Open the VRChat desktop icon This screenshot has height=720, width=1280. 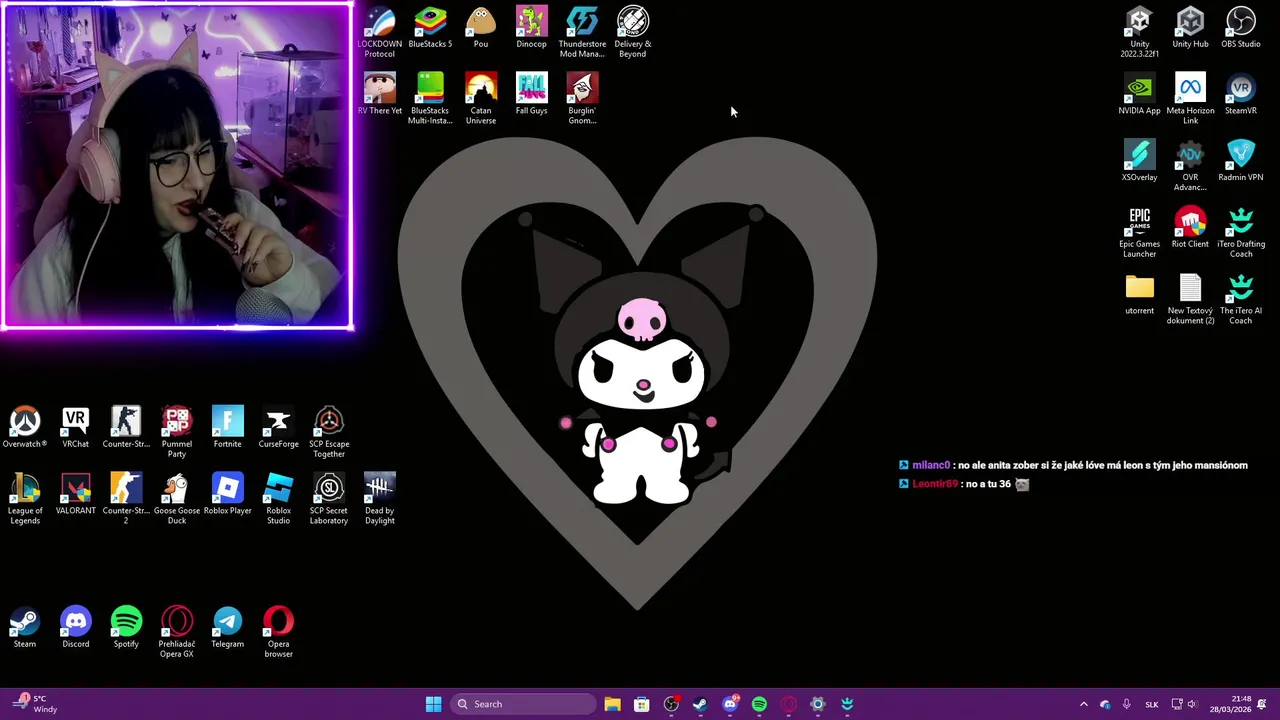click(75, 427)
